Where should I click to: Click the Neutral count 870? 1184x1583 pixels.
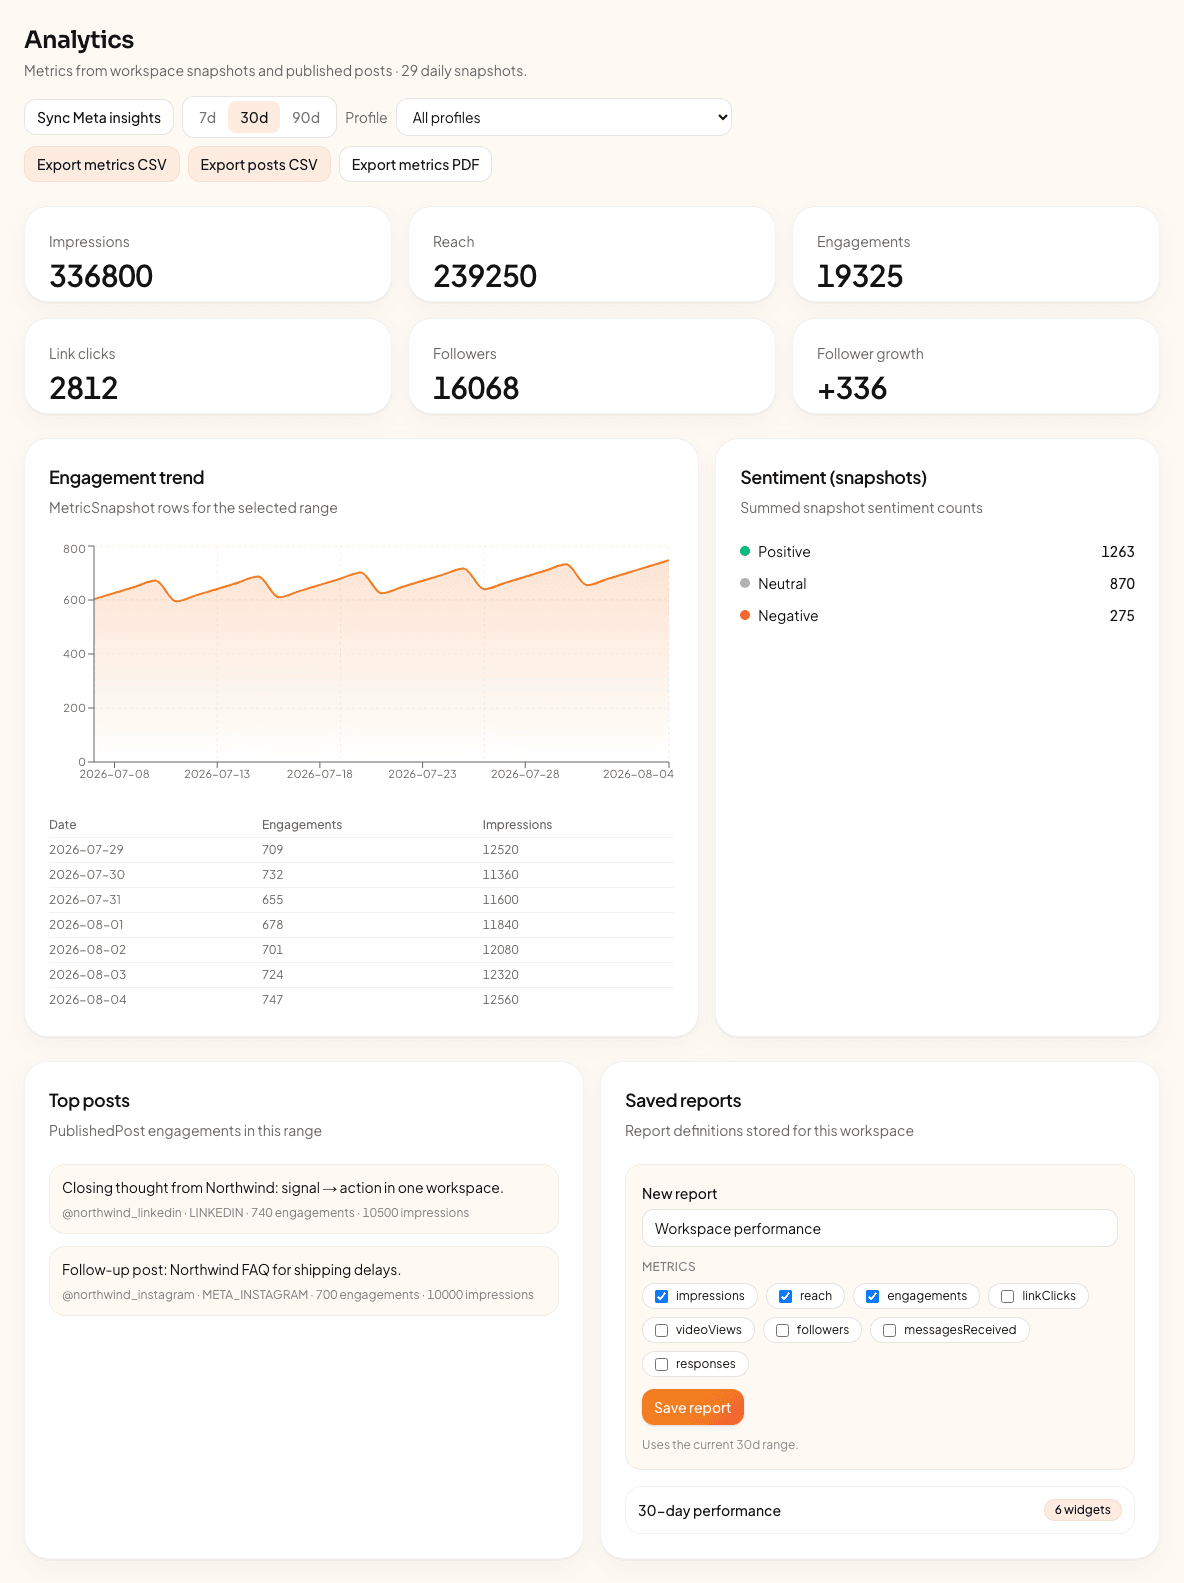click(1122, 584)
